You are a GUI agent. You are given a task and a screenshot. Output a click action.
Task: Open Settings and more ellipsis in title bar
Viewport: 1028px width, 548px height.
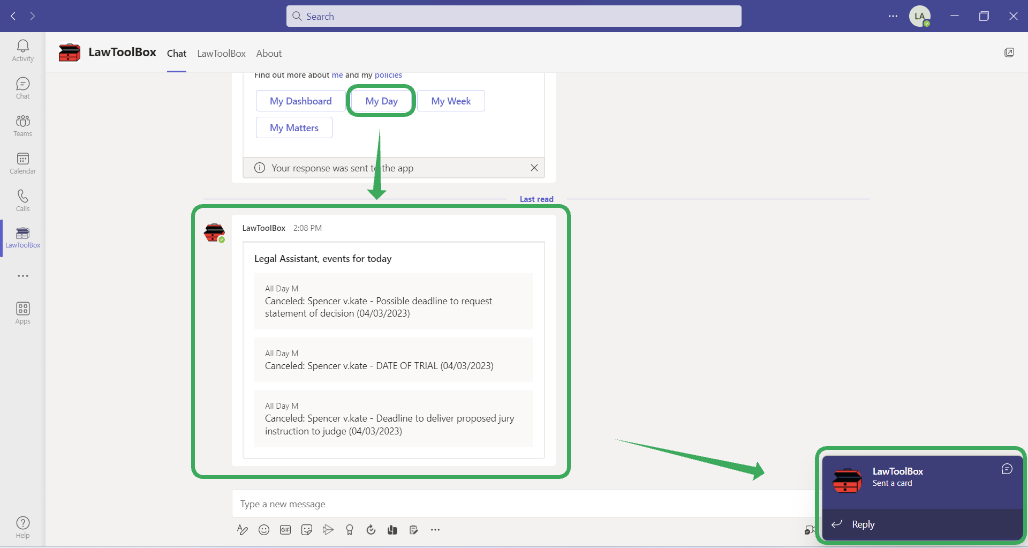point(893,16)
